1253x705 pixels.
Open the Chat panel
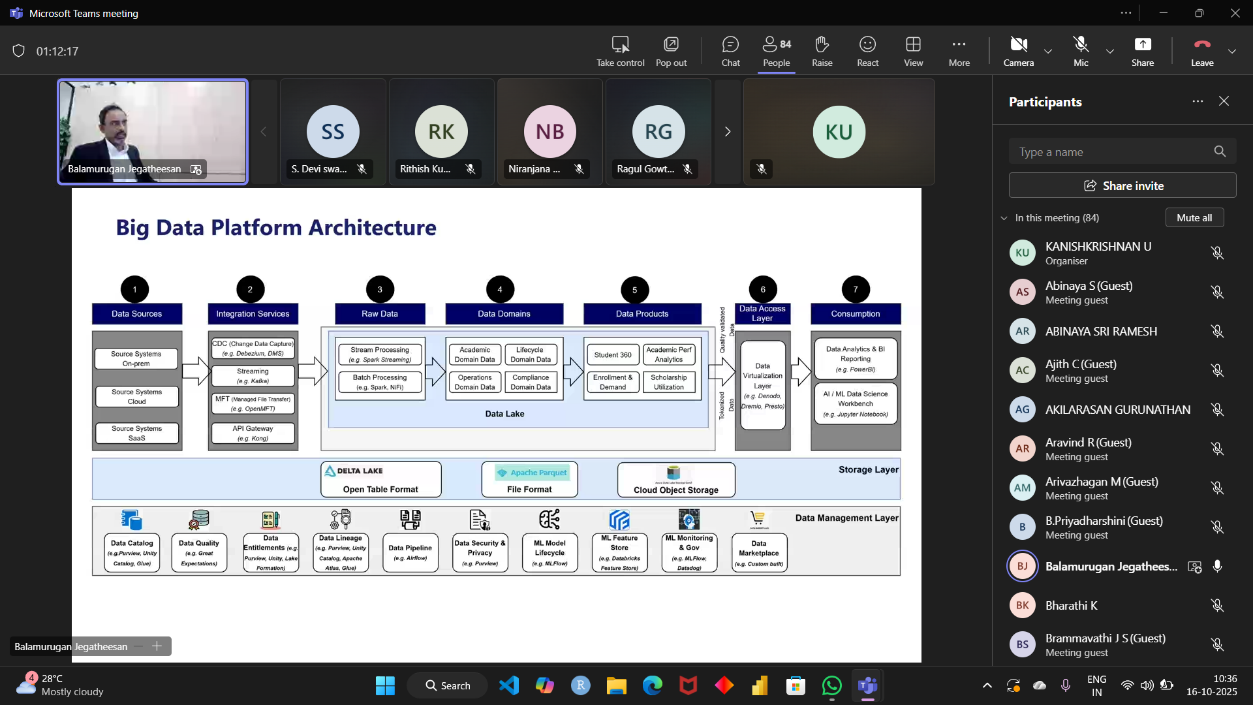click(x=730, y=51)
